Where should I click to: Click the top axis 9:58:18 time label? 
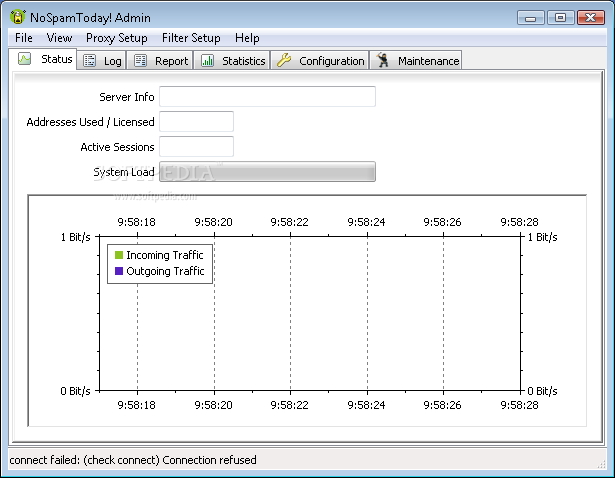[136, 222]
